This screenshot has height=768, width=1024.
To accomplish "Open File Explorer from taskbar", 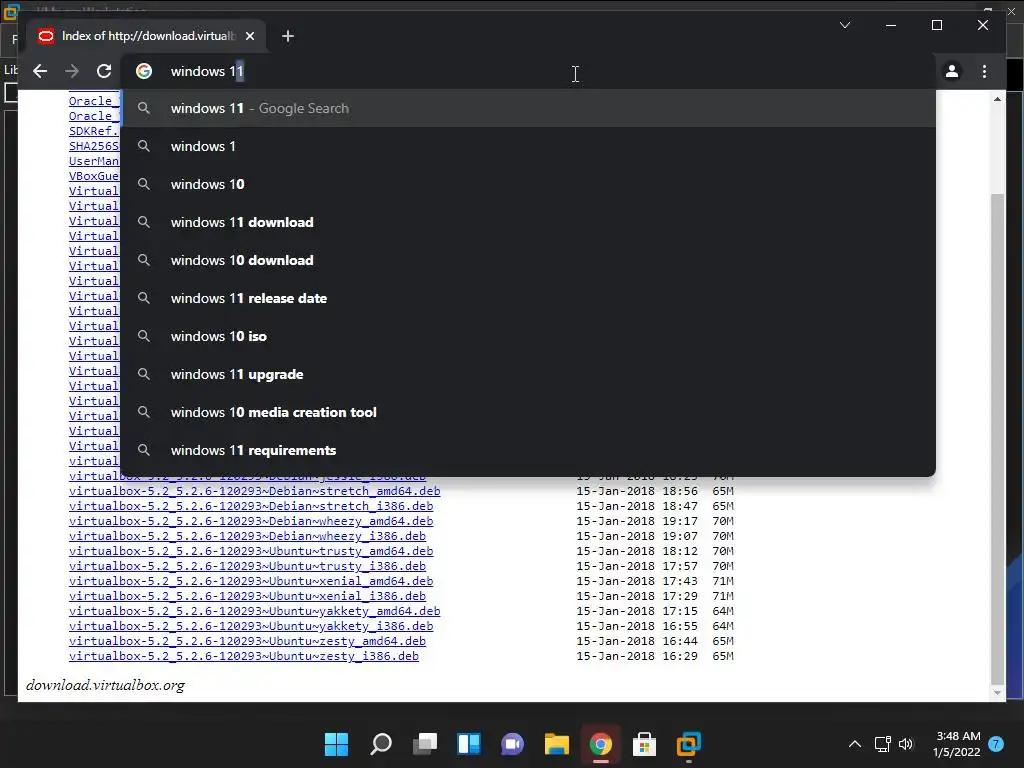I will 556,744.
